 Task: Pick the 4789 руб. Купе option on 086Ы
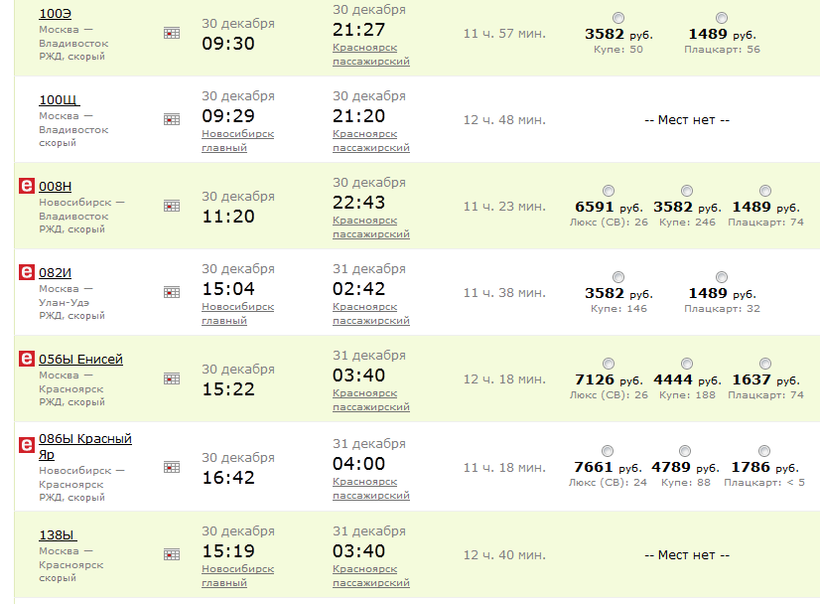click(x=685, y=451)
